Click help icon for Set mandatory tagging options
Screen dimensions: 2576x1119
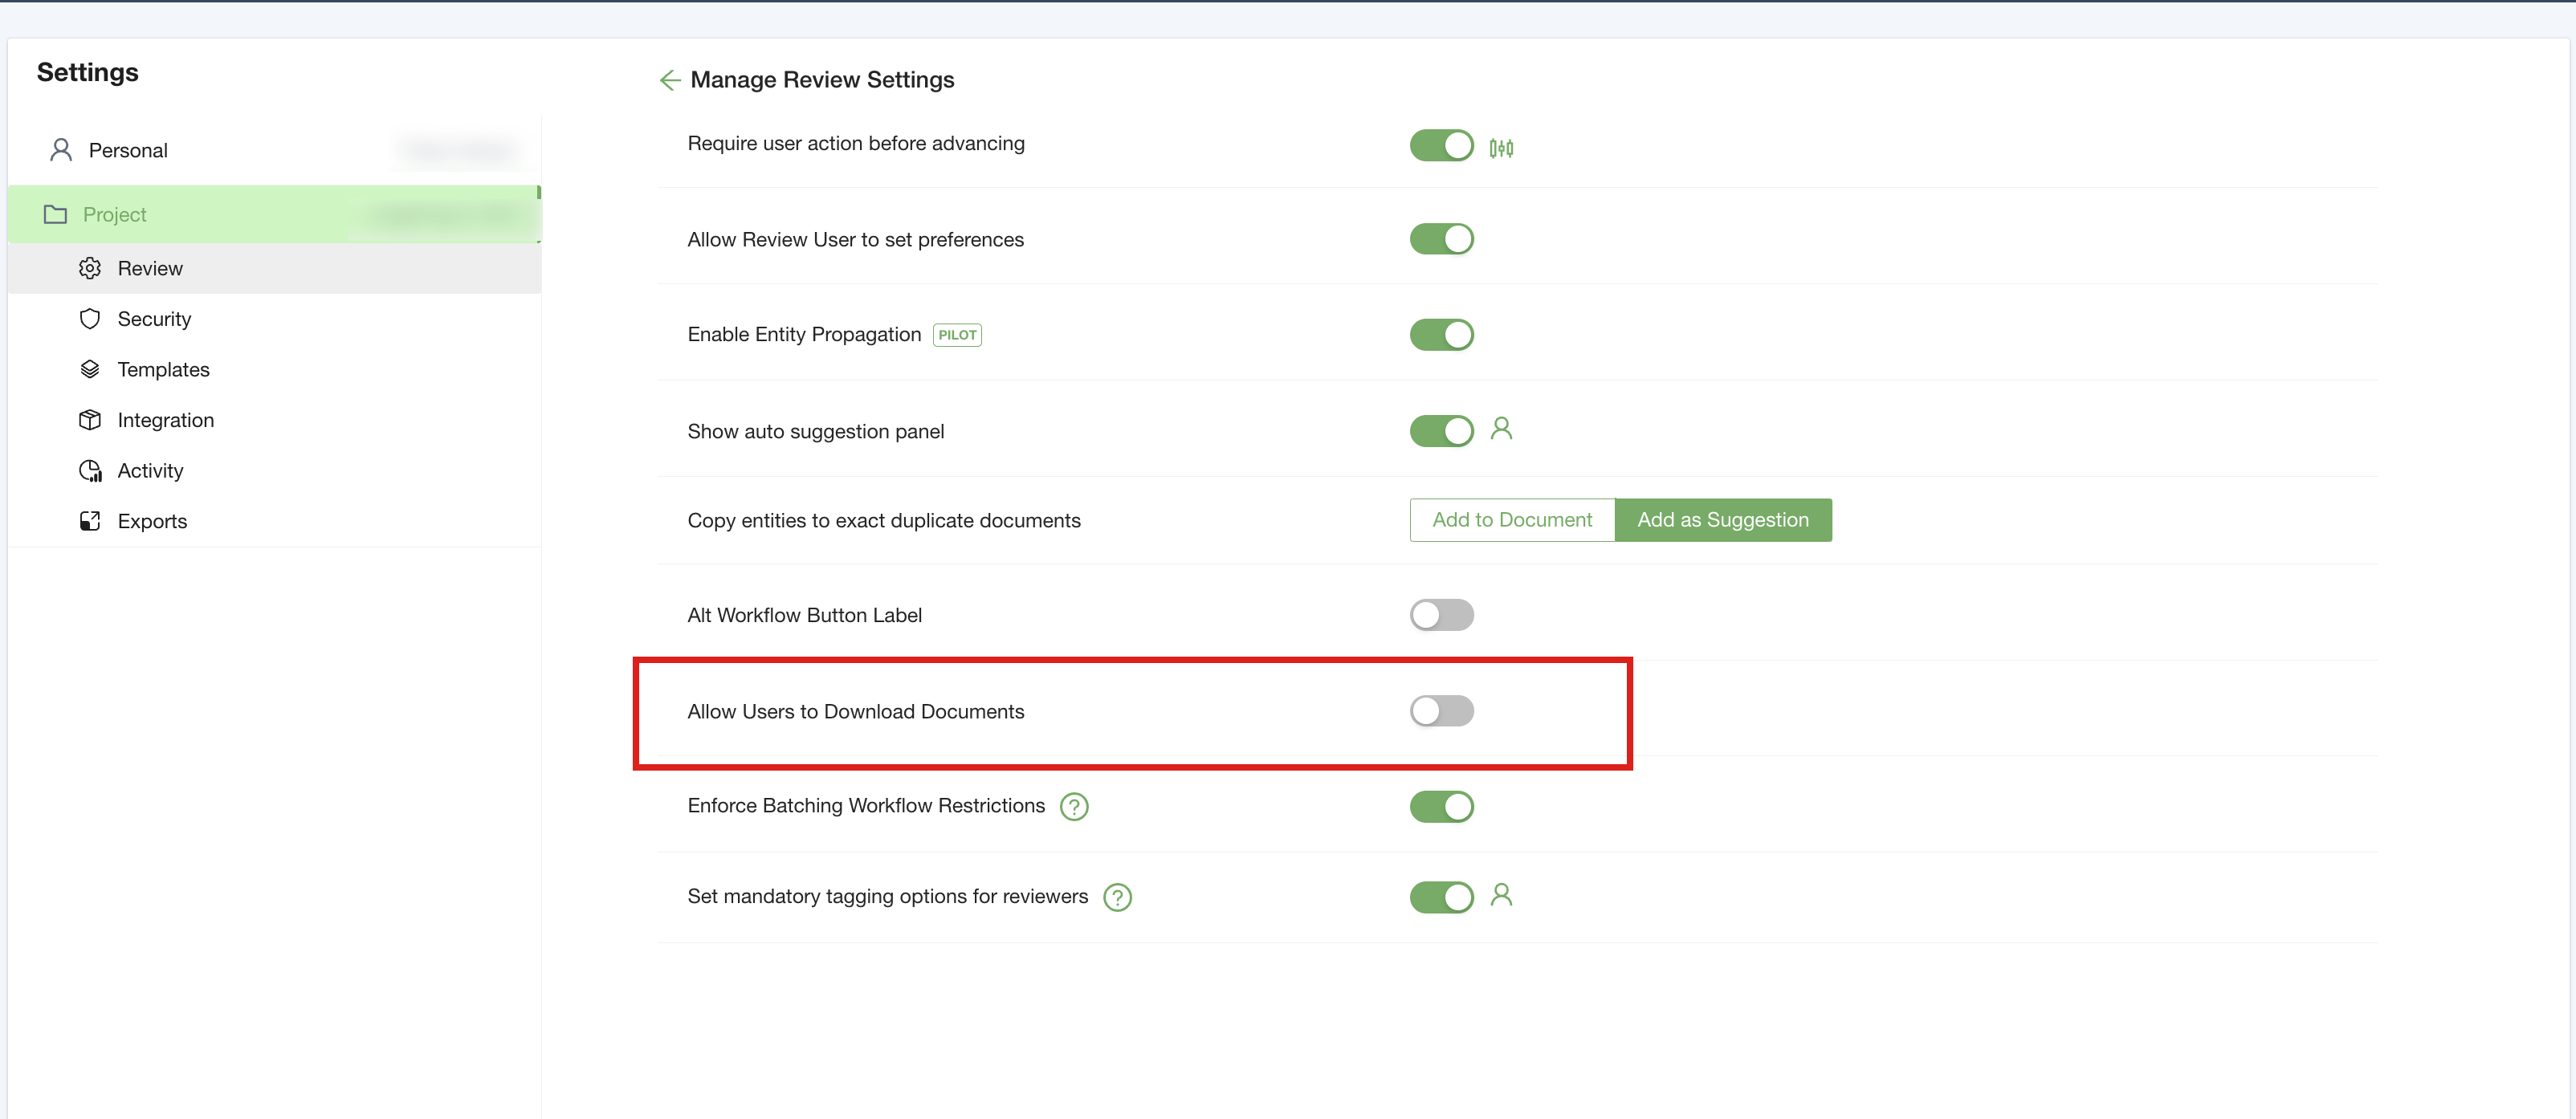[x=1117, y=897]
